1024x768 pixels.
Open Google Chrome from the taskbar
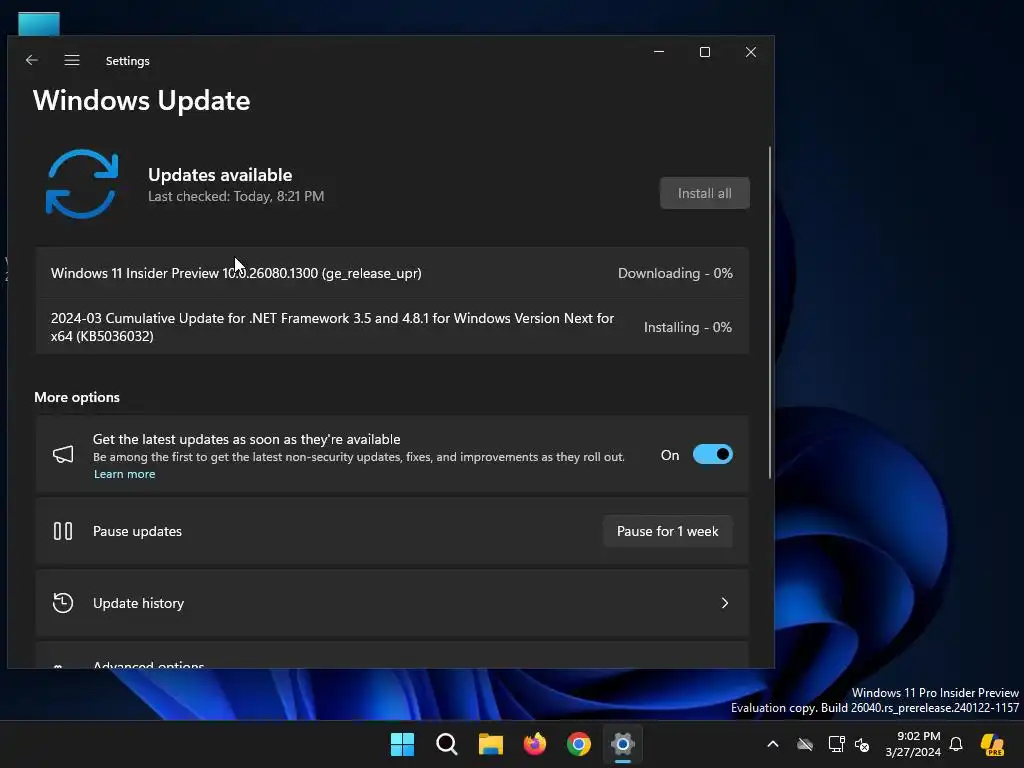pyautogui.click(x=579, y=744)
